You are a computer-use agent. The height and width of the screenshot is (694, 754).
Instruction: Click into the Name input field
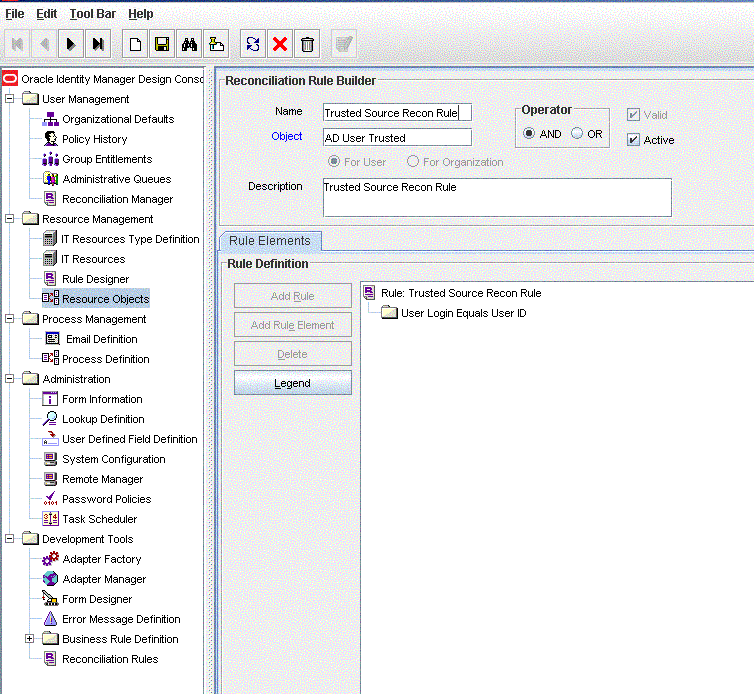click(x=397, y=113)
